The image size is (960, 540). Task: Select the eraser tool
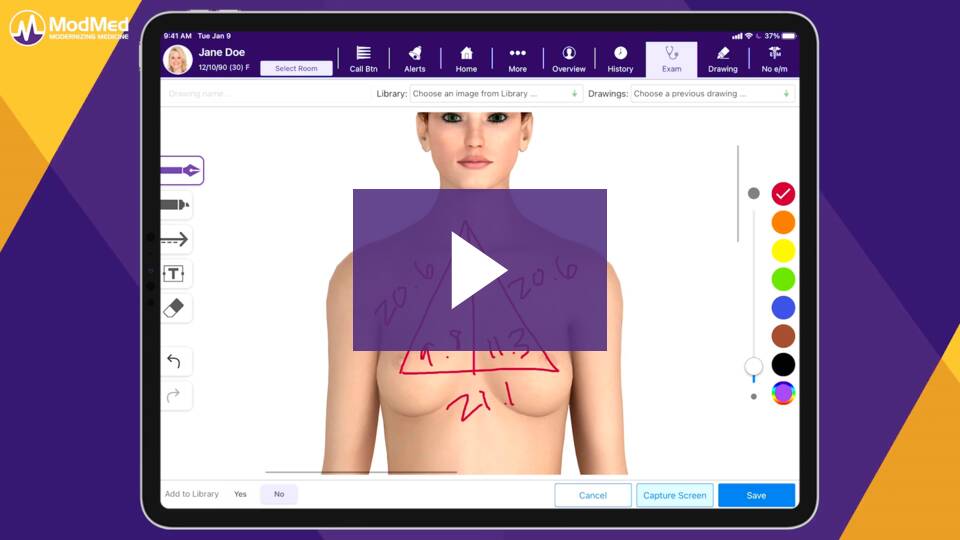[176, 308]
